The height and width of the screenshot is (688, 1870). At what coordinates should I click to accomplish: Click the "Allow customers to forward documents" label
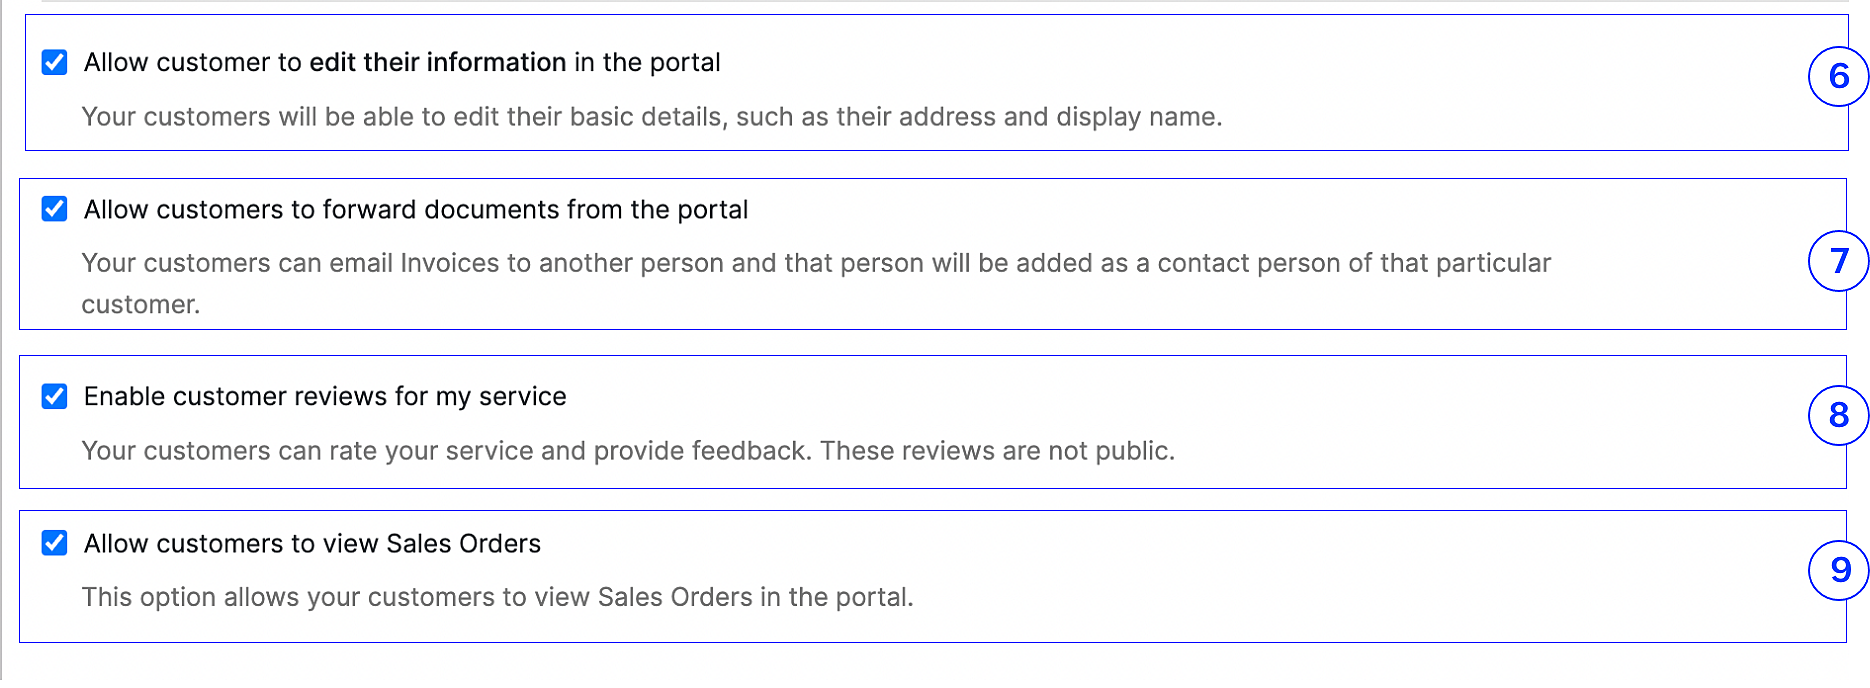pyautogui.click(x=415, y=210)
